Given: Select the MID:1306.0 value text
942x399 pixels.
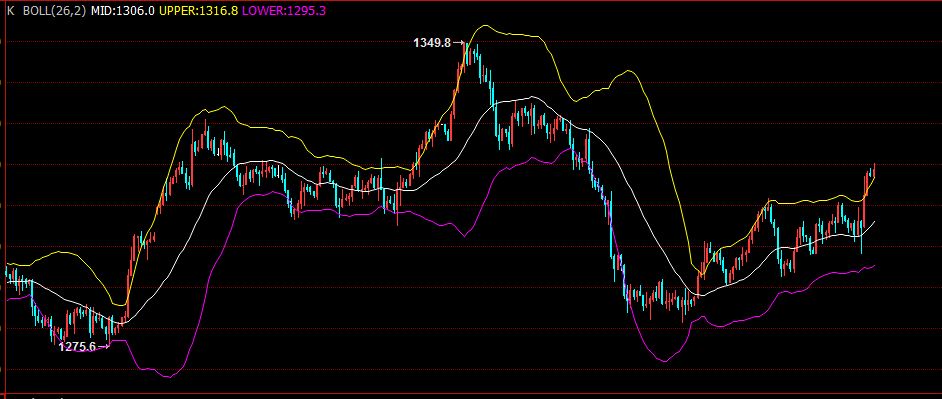Looking at the screenshot, I should pyautogui.click(x=123, y=11).
